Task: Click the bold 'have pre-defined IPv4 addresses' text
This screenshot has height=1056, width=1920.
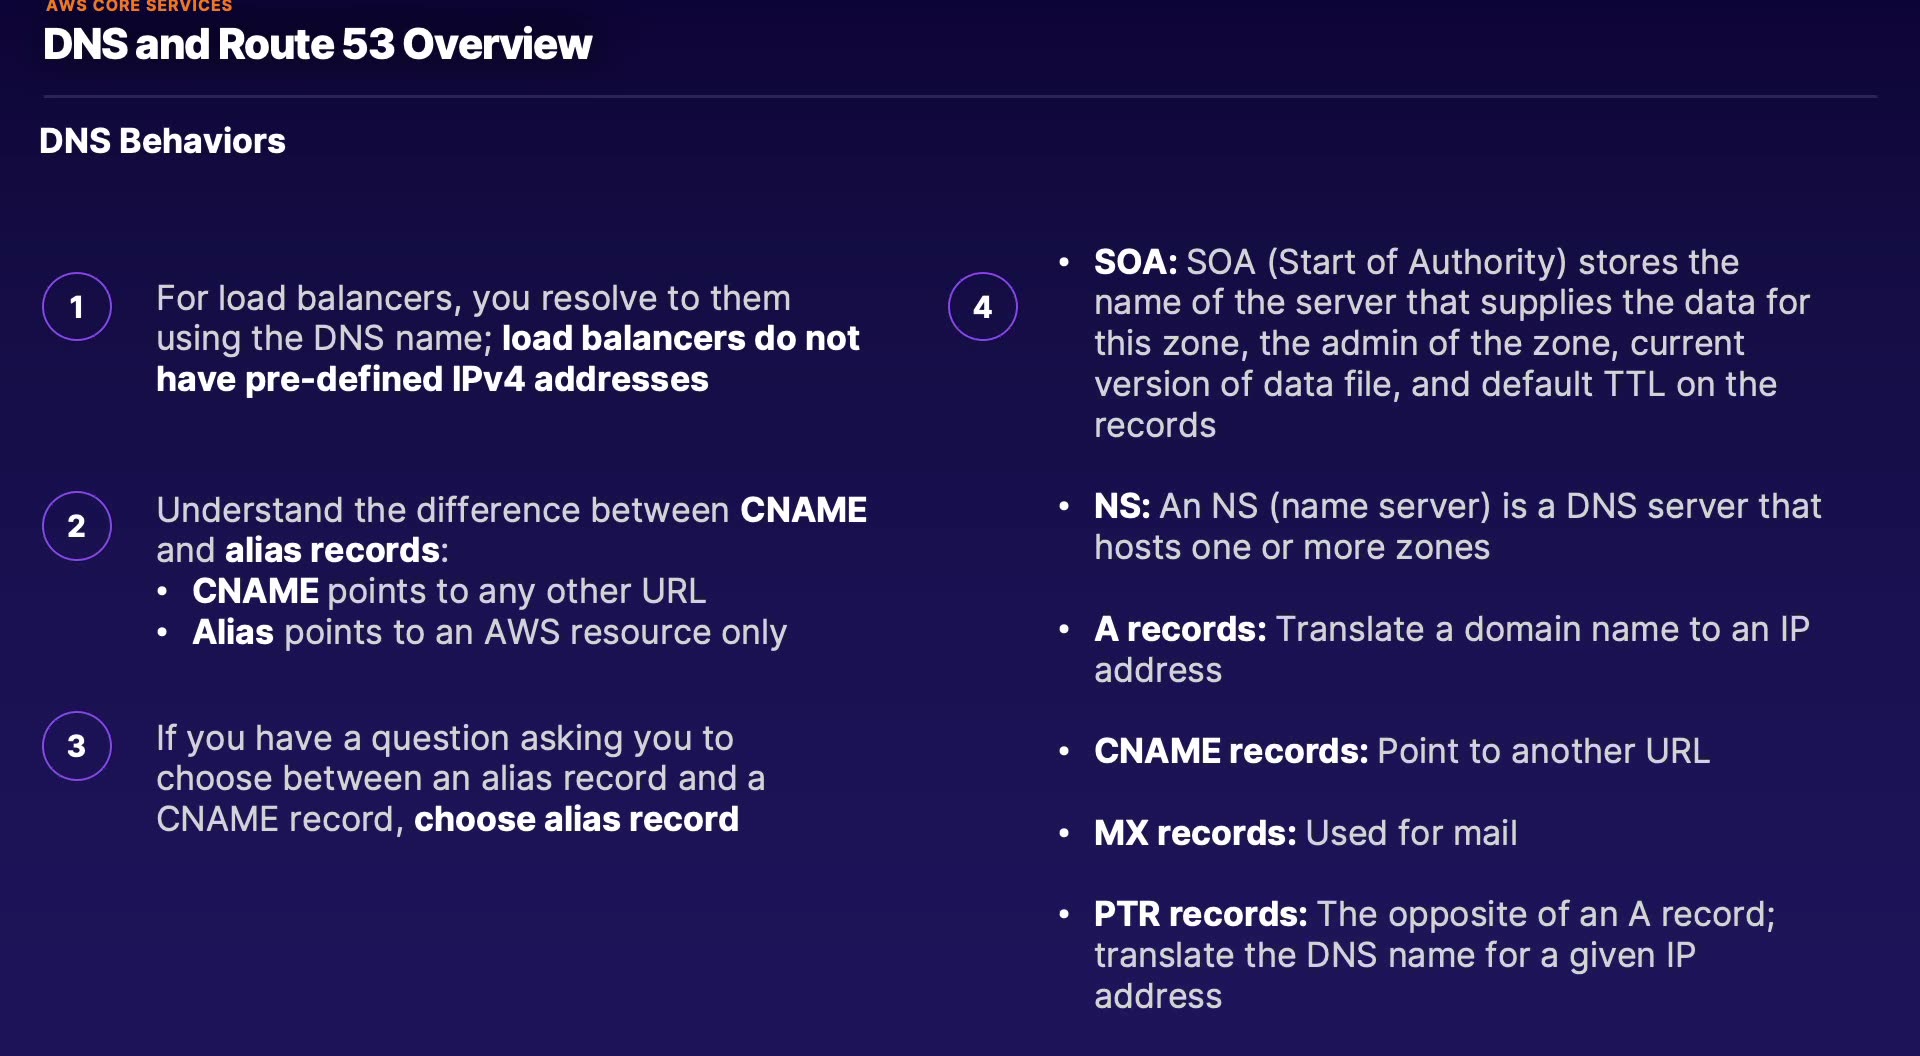Action: tap(432, 380)
